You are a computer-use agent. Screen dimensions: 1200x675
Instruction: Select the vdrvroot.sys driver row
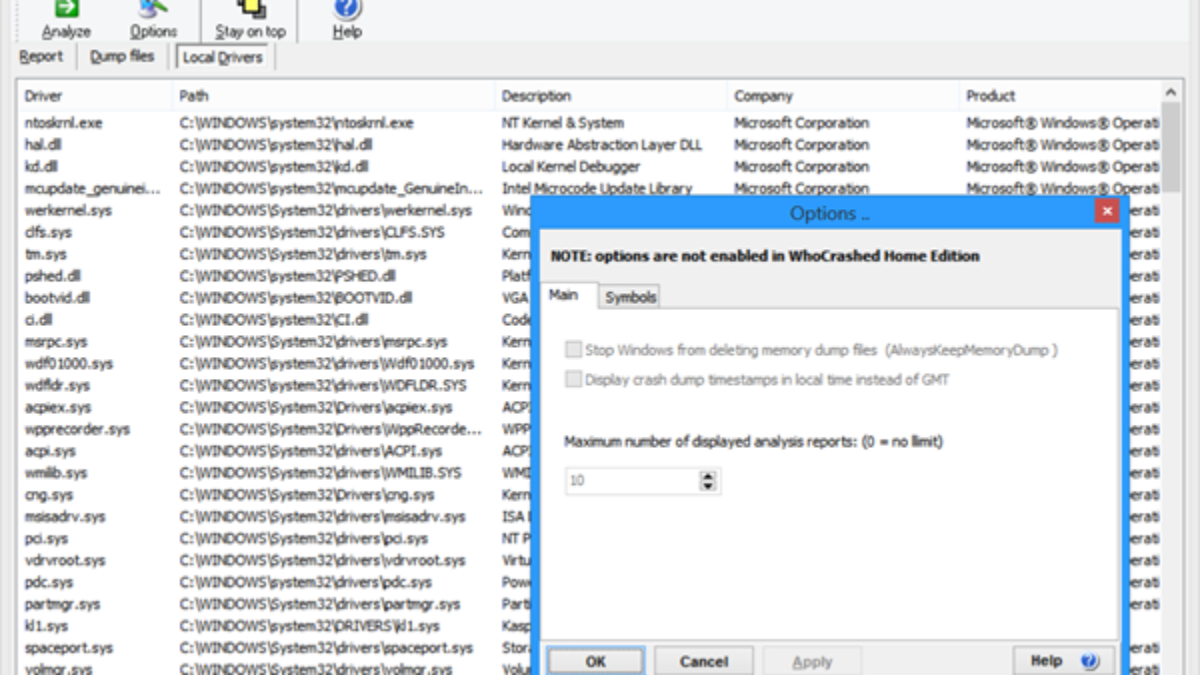pyautogui.click(x=275, y=560)
